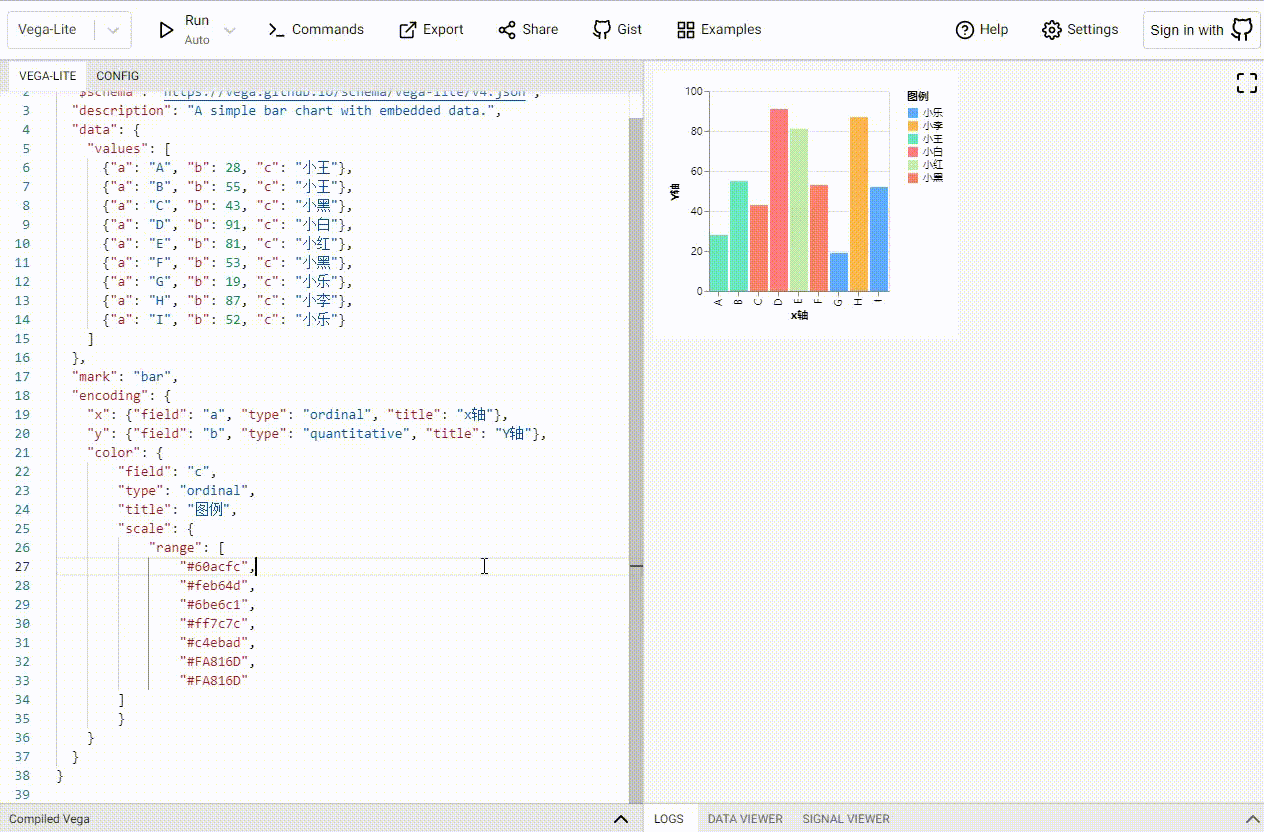This screenshot has width=1264, height=832.
Task: Click the Run play icon
Action: tap(167, 30)
